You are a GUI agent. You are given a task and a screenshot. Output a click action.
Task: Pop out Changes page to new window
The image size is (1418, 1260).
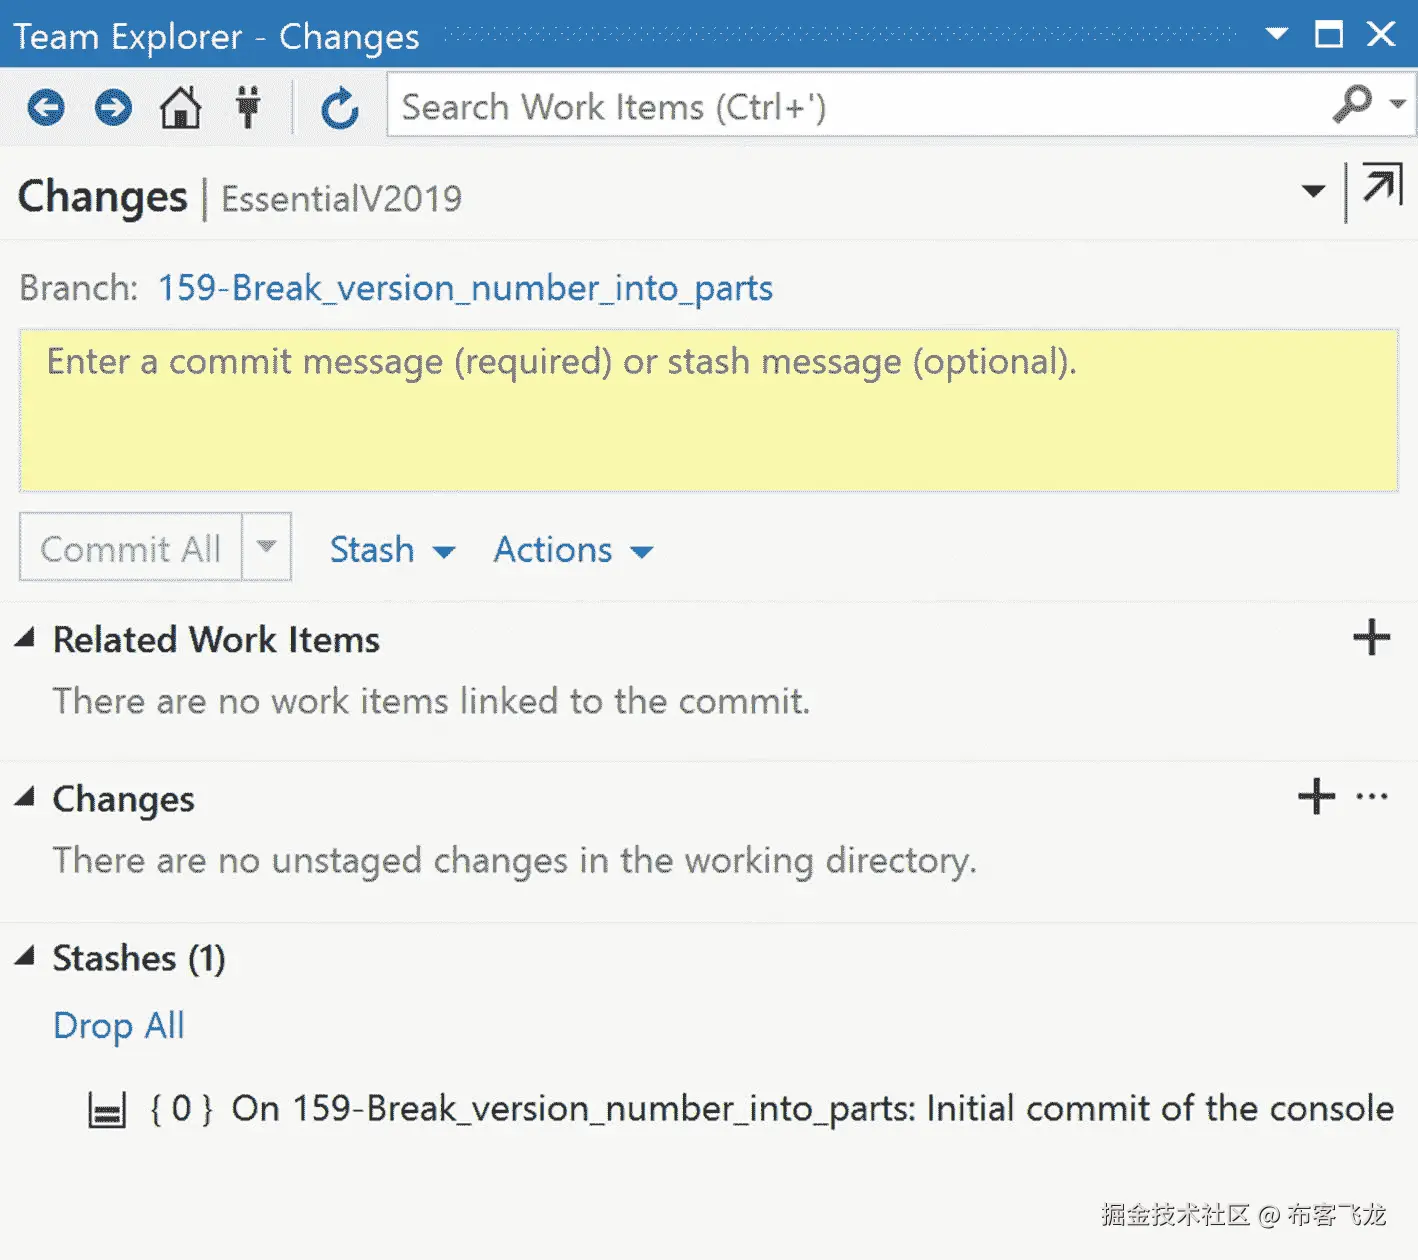(1382, 187)
